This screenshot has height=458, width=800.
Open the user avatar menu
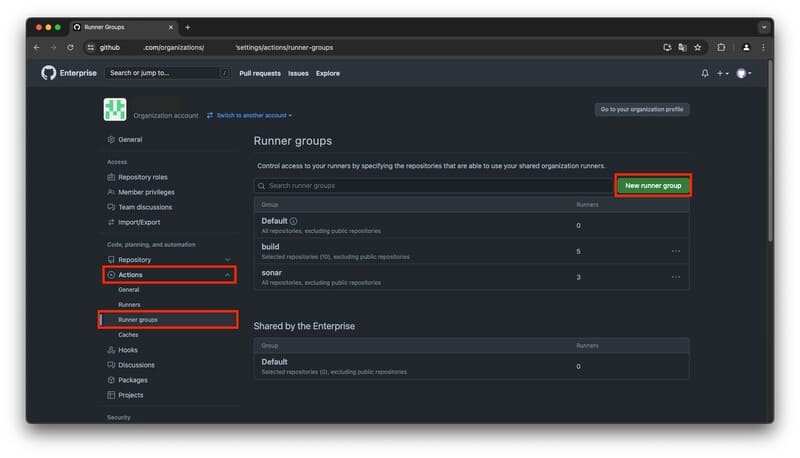[x=743, y=73]
